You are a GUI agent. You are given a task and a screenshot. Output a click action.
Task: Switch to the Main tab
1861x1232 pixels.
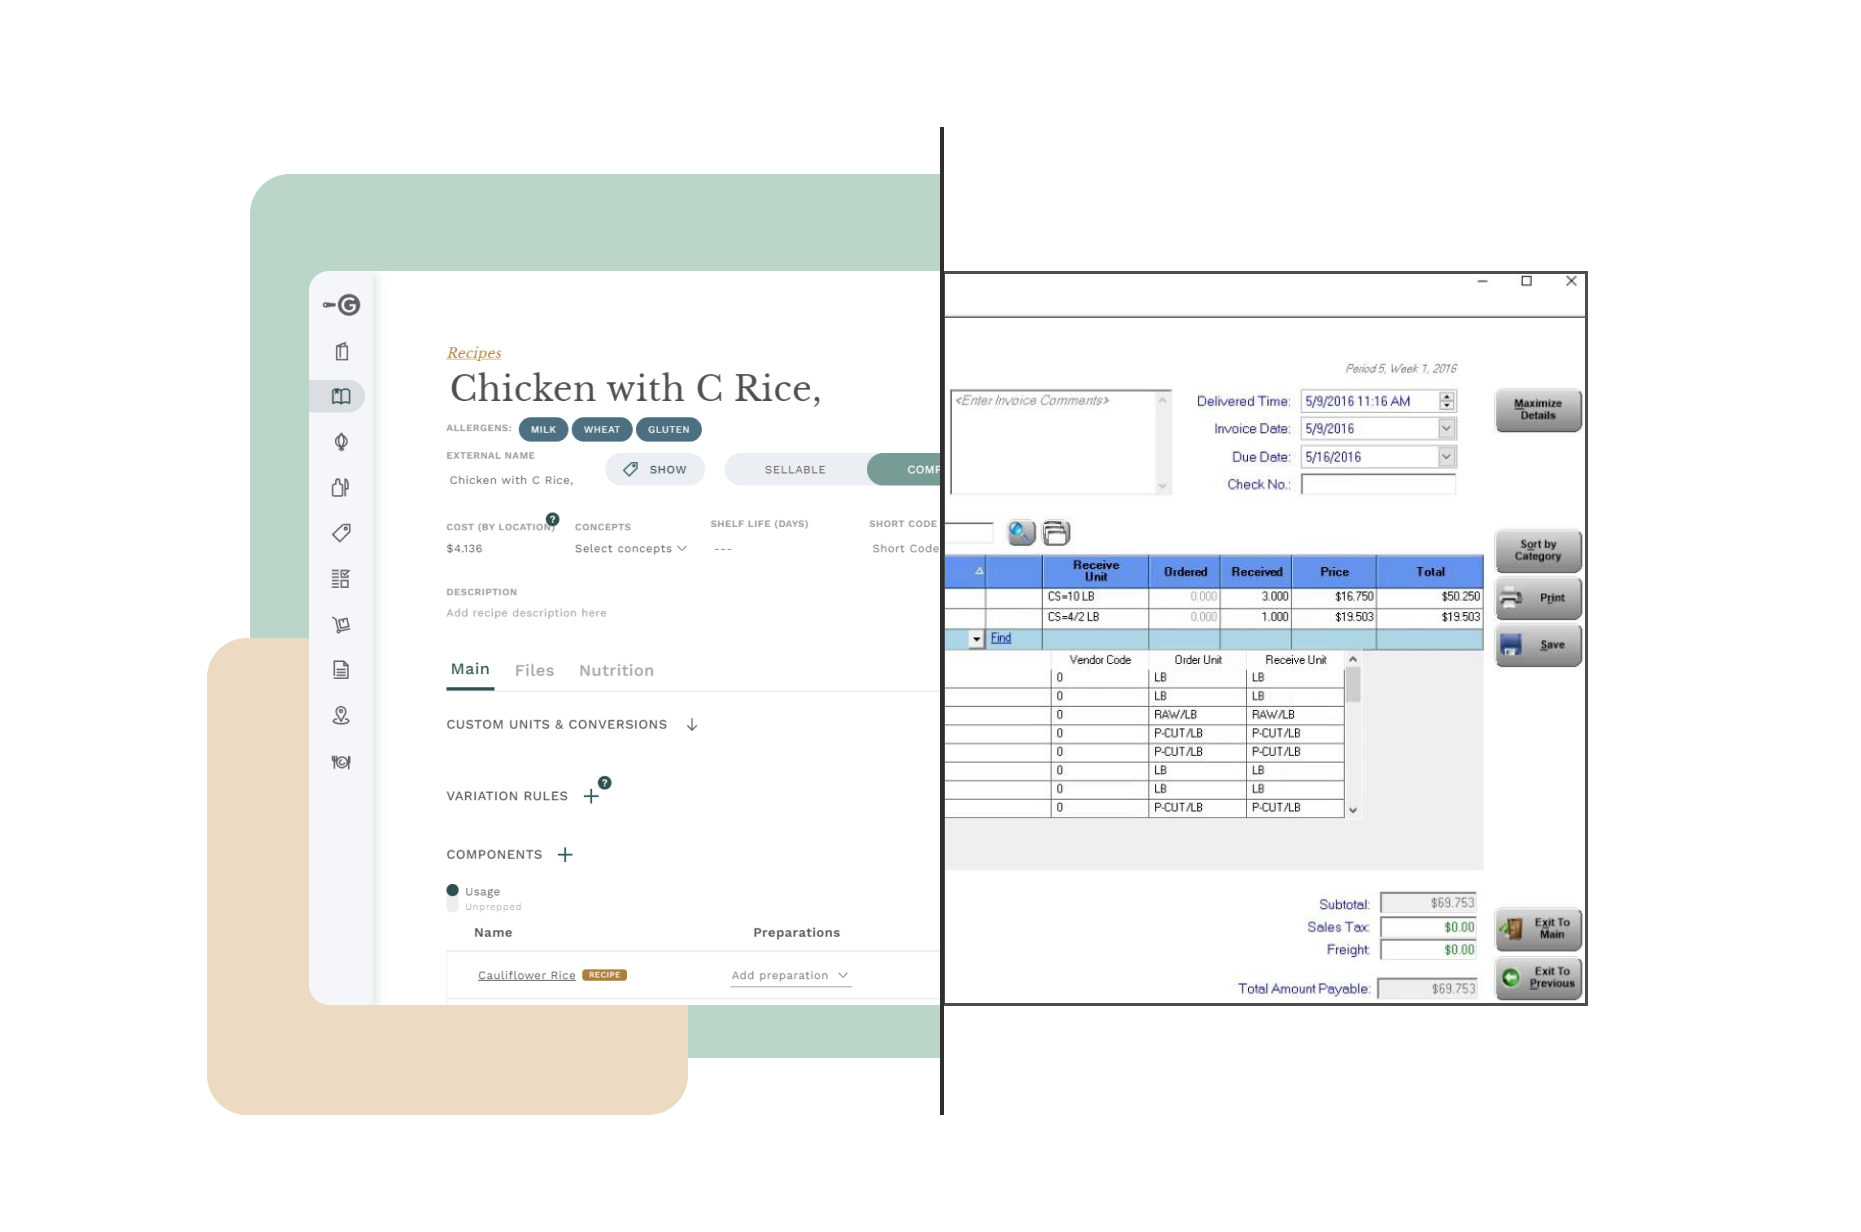coord(470,669)
